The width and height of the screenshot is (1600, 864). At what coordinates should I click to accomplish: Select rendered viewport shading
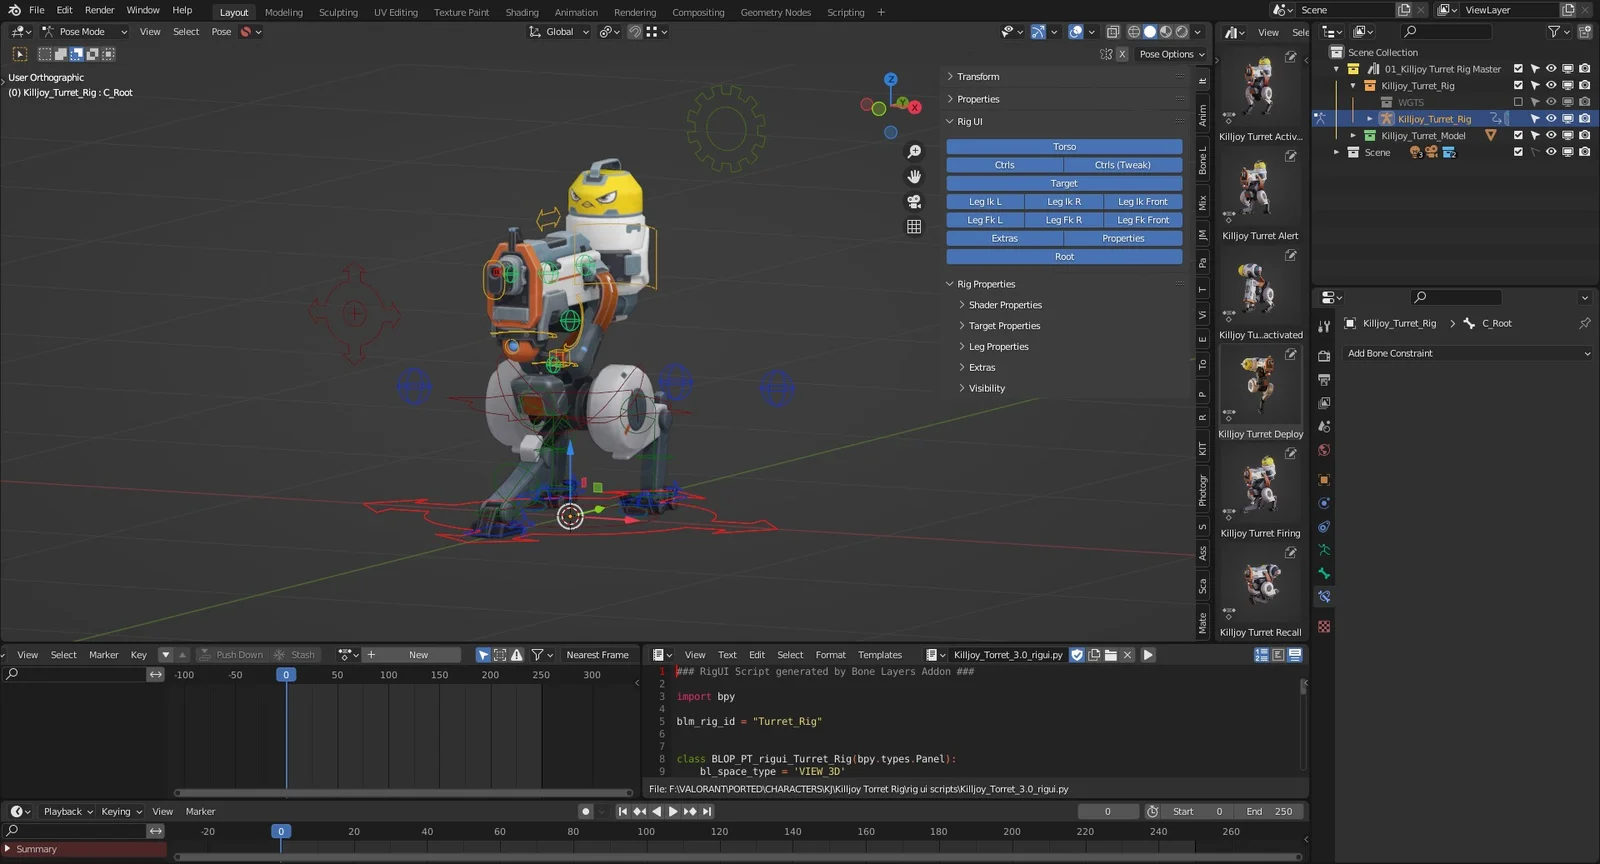tap(1182, 32)
